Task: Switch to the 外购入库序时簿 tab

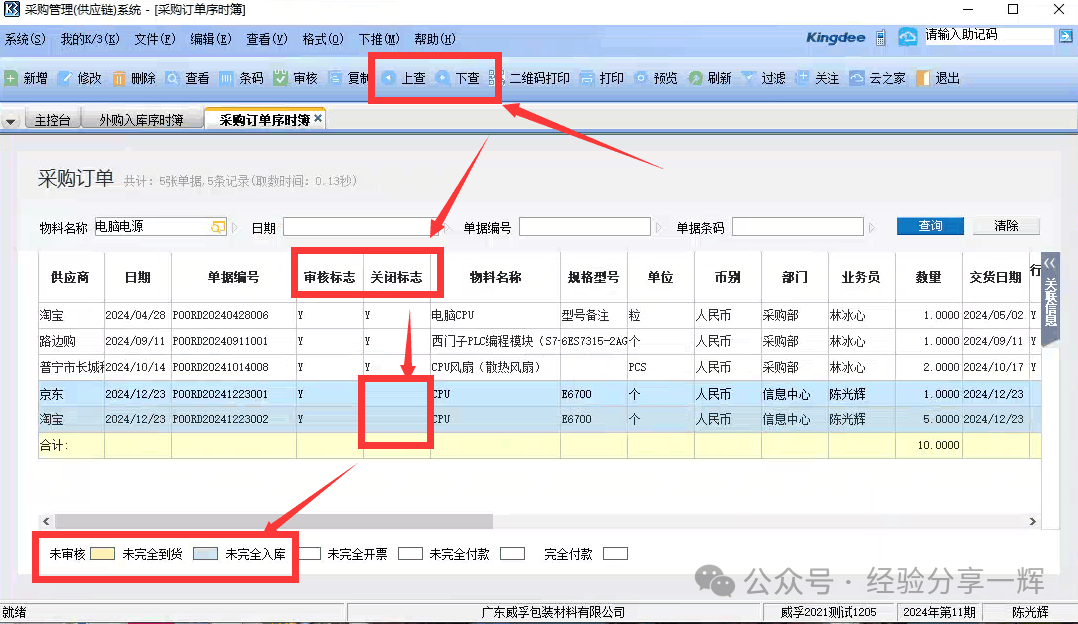Action: (x=141, y=120)
